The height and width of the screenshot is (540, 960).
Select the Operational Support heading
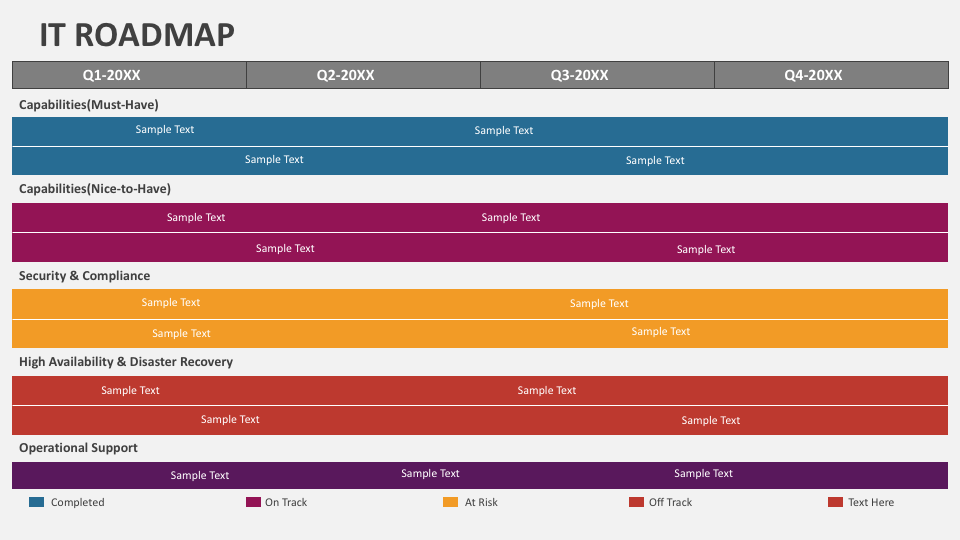(78, 448)
